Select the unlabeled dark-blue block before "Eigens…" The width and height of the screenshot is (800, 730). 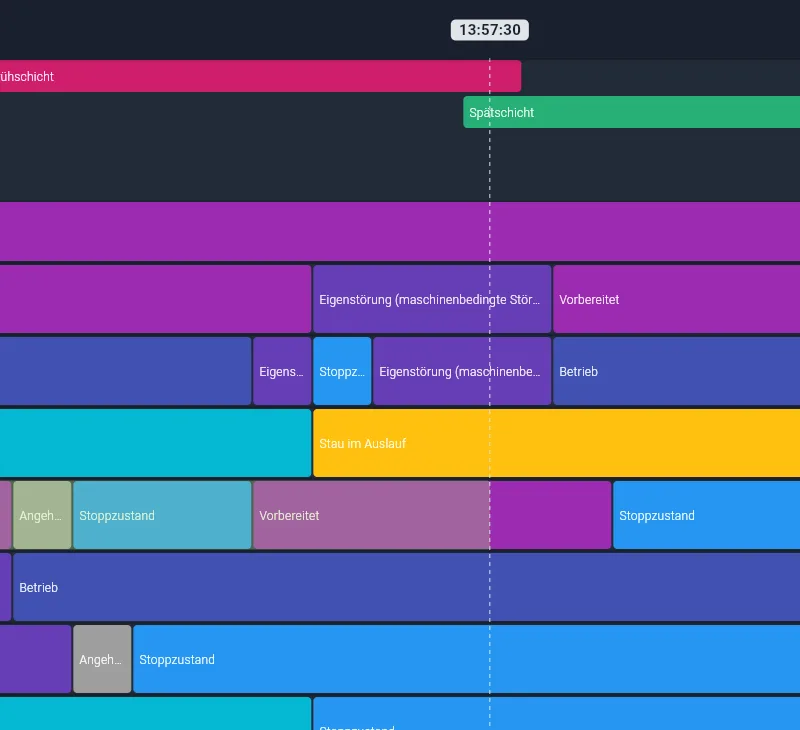coord(126,371)
